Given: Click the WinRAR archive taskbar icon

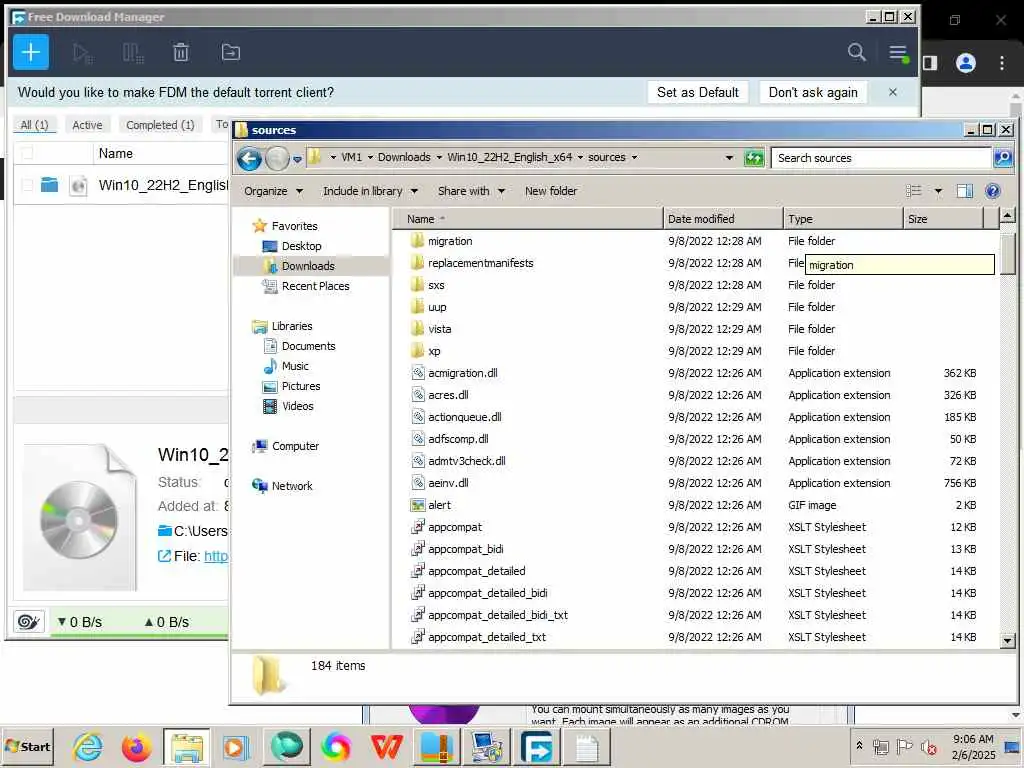Looking at the screenshot, I should tap(436, 747).
